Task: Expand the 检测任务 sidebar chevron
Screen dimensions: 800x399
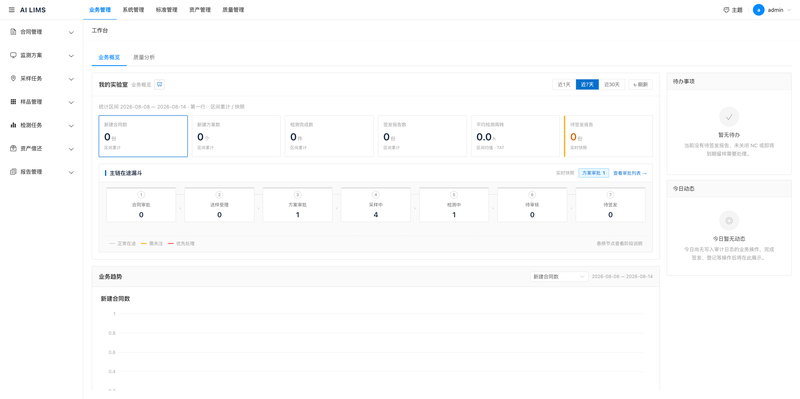Action: click(71, 126)
